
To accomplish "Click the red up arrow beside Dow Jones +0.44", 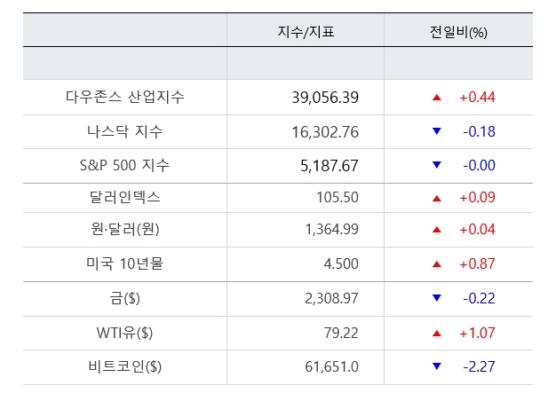I will coord(437,97).
